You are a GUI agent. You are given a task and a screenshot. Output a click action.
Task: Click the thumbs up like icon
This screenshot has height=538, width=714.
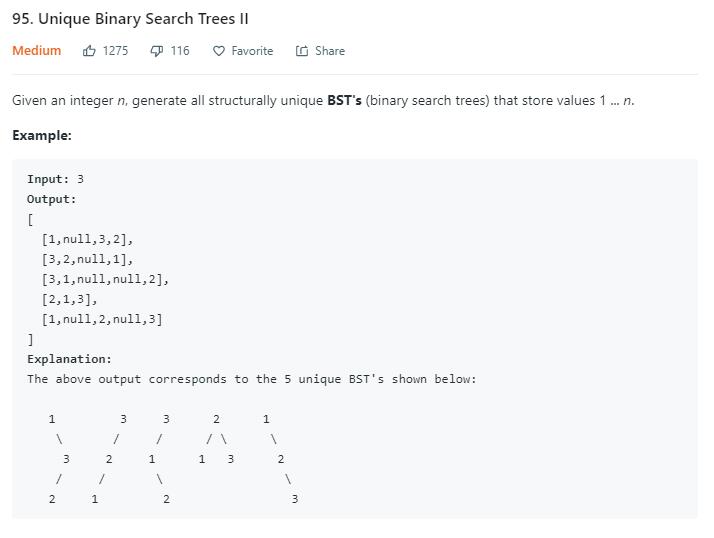pos(90,51)
